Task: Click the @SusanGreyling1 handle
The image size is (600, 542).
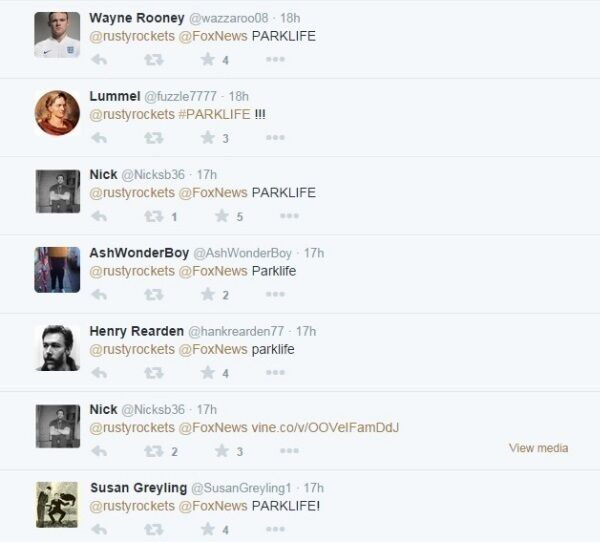Action: click(x=241, y=488)
